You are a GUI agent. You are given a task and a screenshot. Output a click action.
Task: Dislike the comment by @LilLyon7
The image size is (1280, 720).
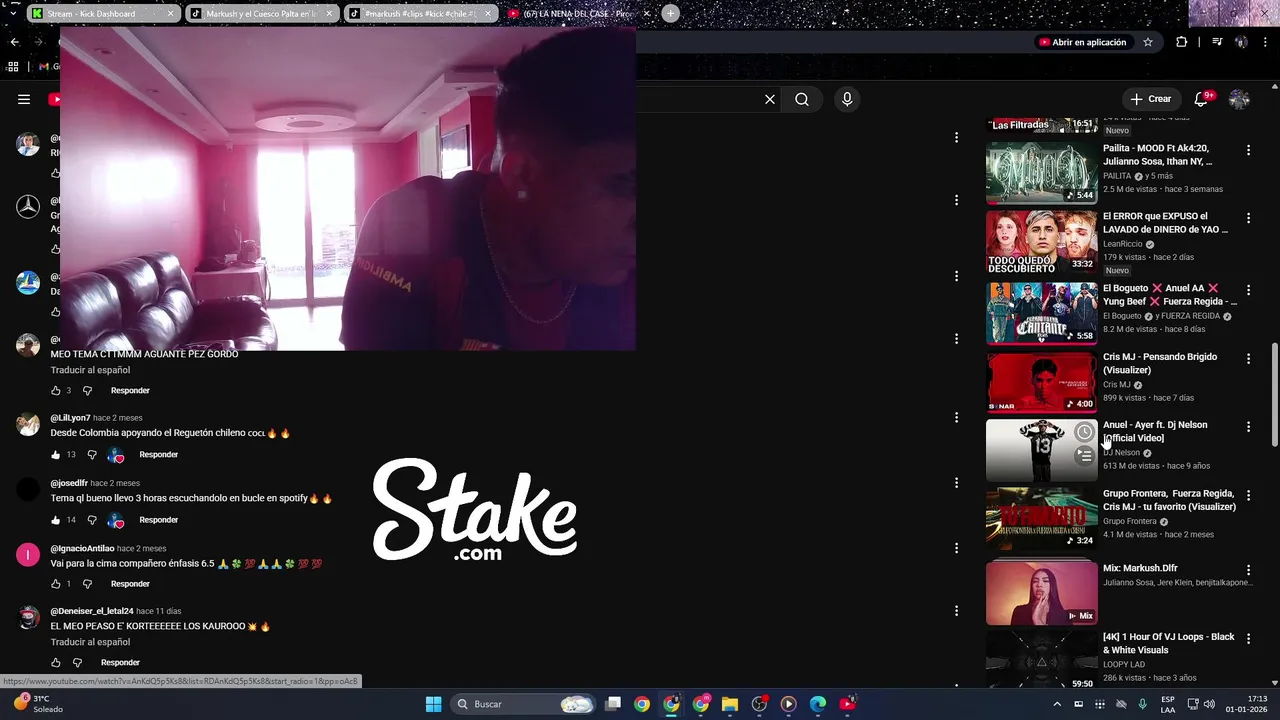tap(92, 455)
